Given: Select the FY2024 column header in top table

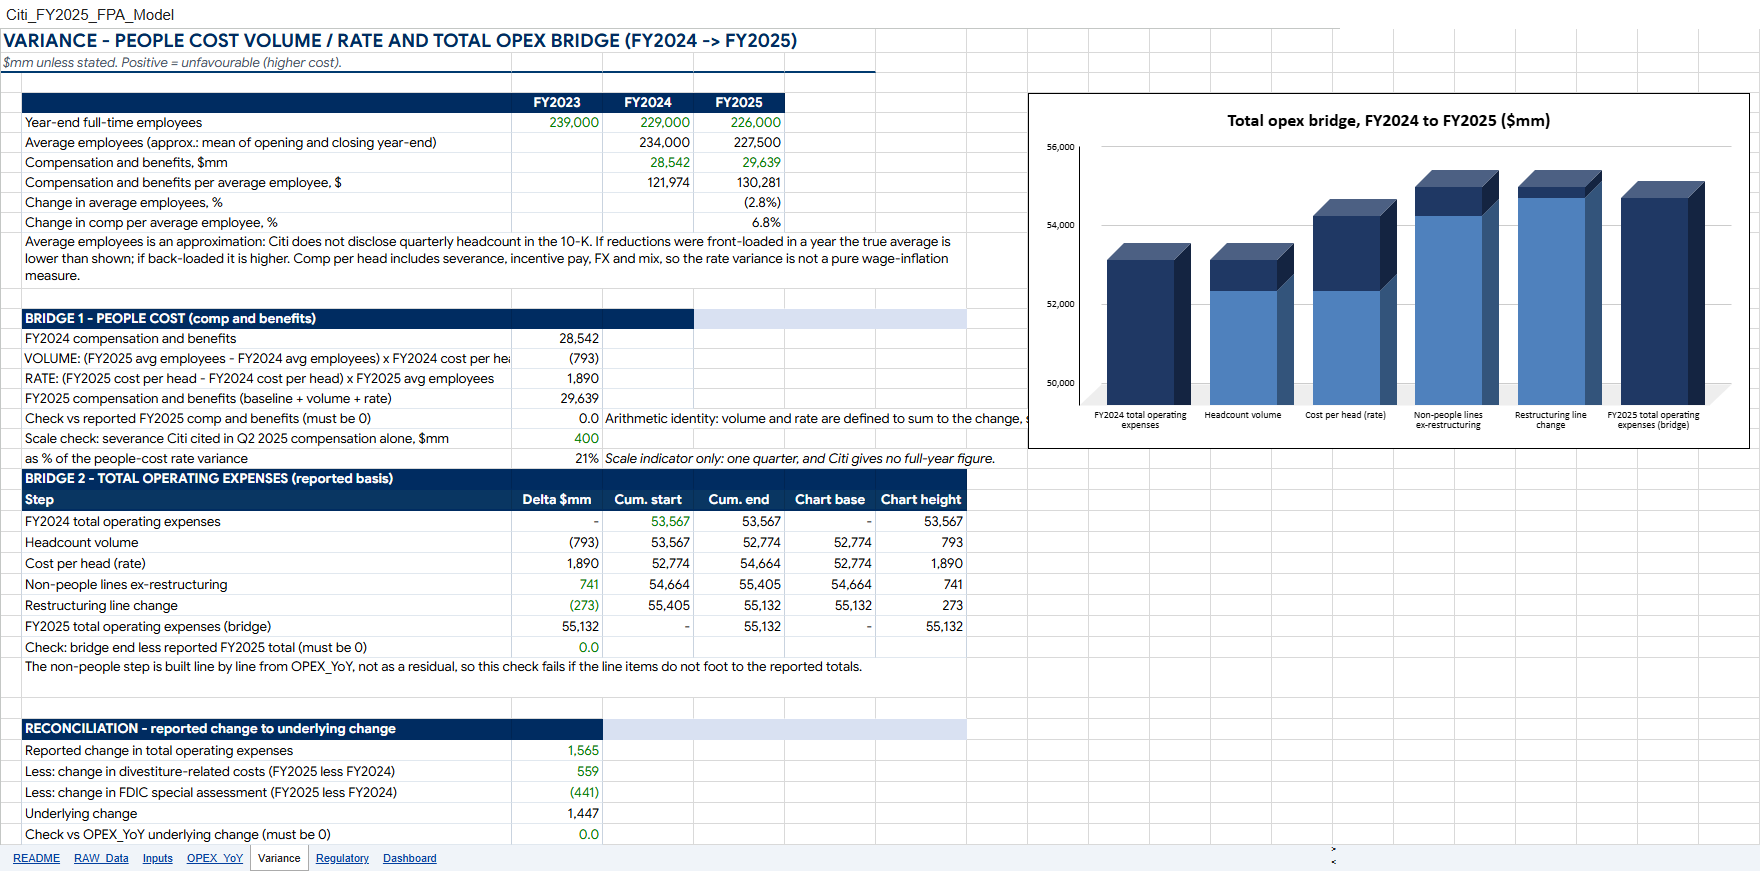Looking at the screenshot, I should 648,102.
